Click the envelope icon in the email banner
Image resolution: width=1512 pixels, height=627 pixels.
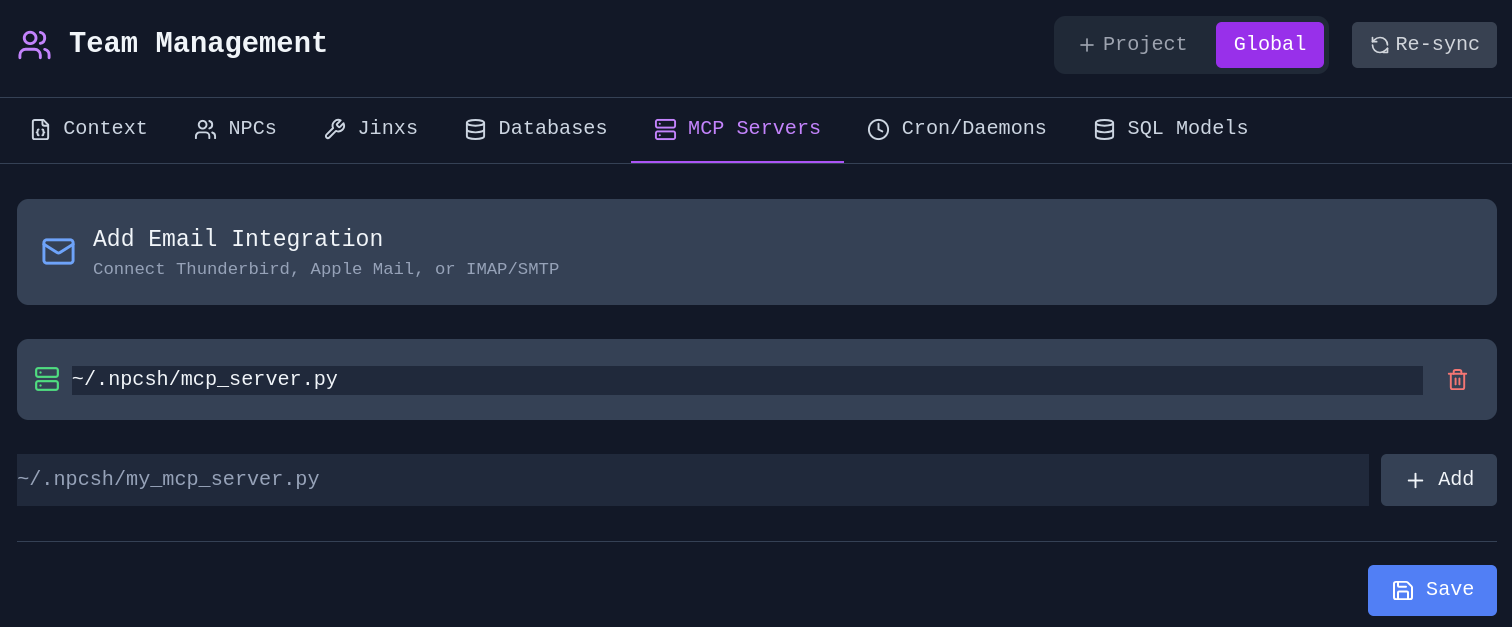pyautogui.click(x=58, y=252)
